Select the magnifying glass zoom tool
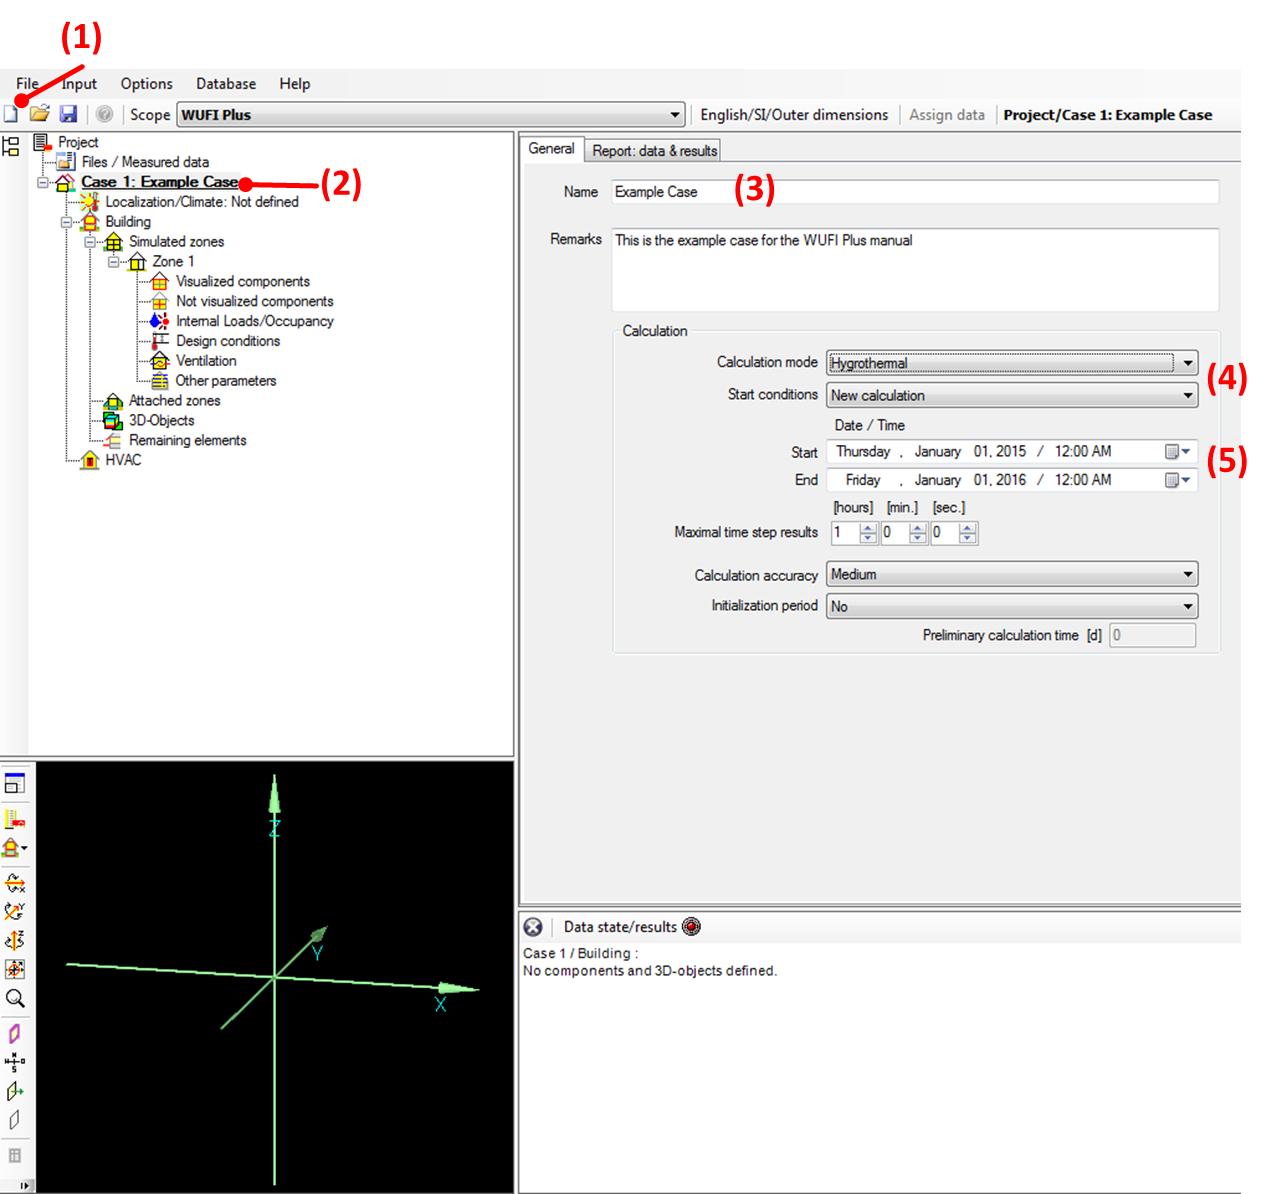Screen dimensions: 1276x1194 click(15, 998)
